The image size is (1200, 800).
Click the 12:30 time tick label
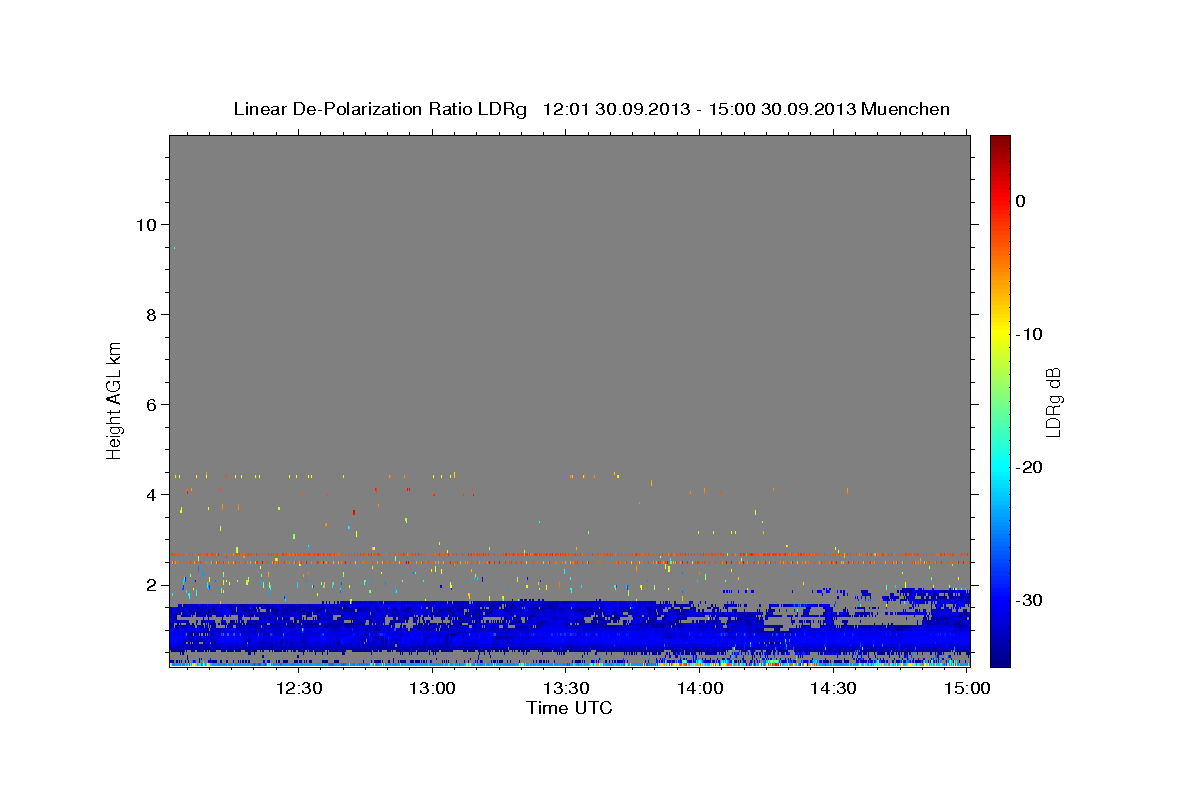point(300,688)
